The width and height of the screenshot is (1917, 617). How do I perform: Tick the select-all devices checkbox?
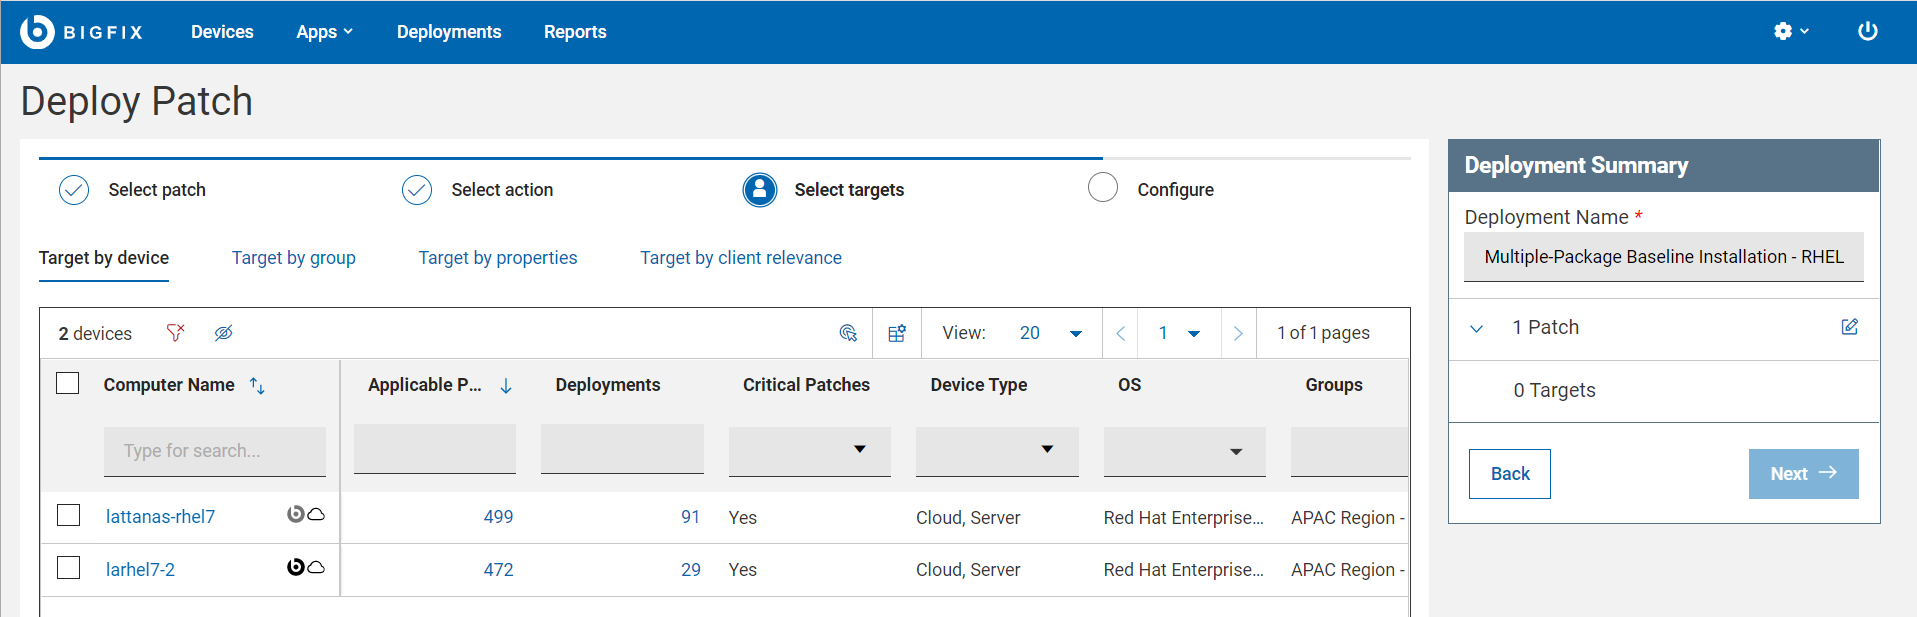pyautogui.click(x=68, y=383)
